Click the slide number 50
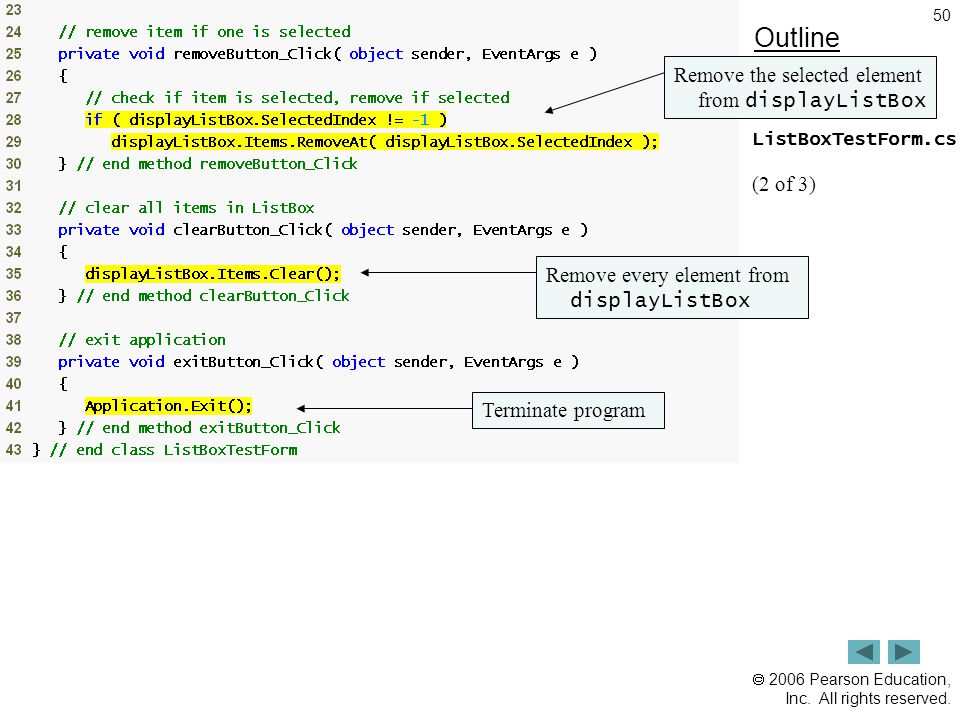This screenshot has height=720, width=960. pyautogui.click(x=941, y=15)
